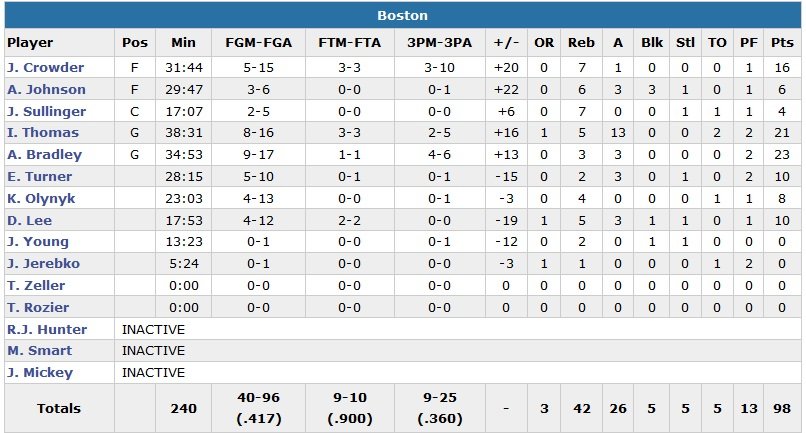Viewport: 806px width, 433px height.
Task: Open K. Olynyk's player link
Action: click(41, 198)
